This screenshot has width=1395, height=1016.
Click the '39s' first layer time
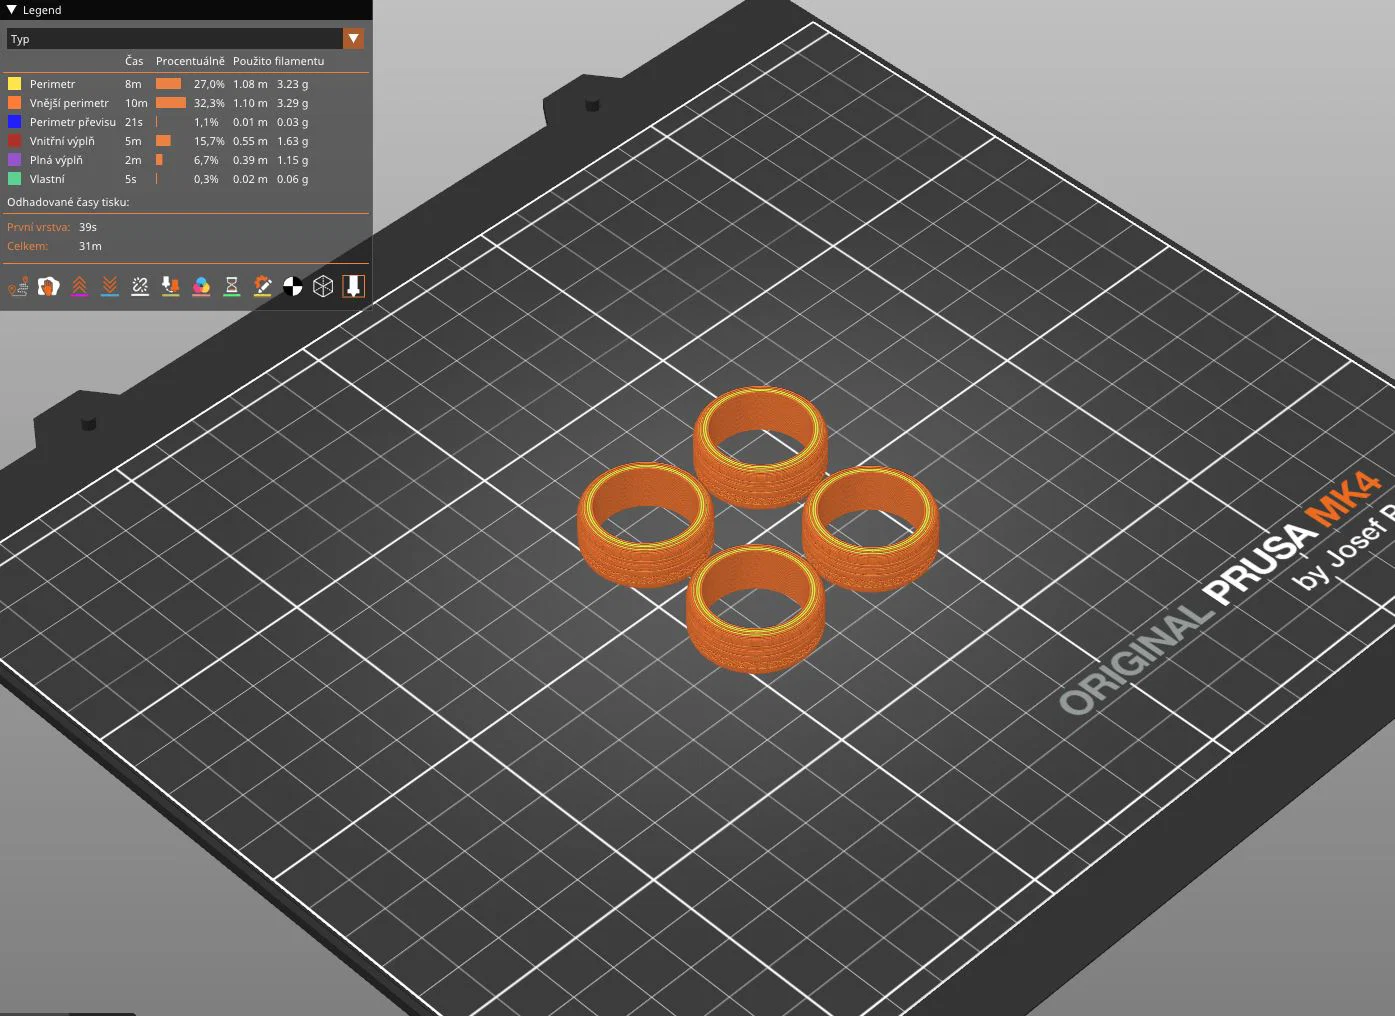(x=88, y=227)
